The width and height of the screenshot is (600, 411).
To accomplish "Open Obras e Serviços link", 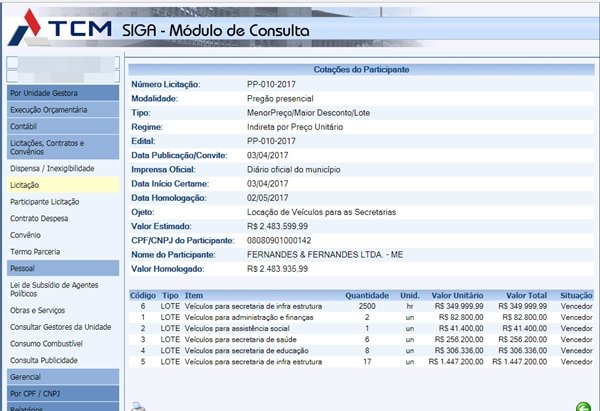I will coord(40,311).
